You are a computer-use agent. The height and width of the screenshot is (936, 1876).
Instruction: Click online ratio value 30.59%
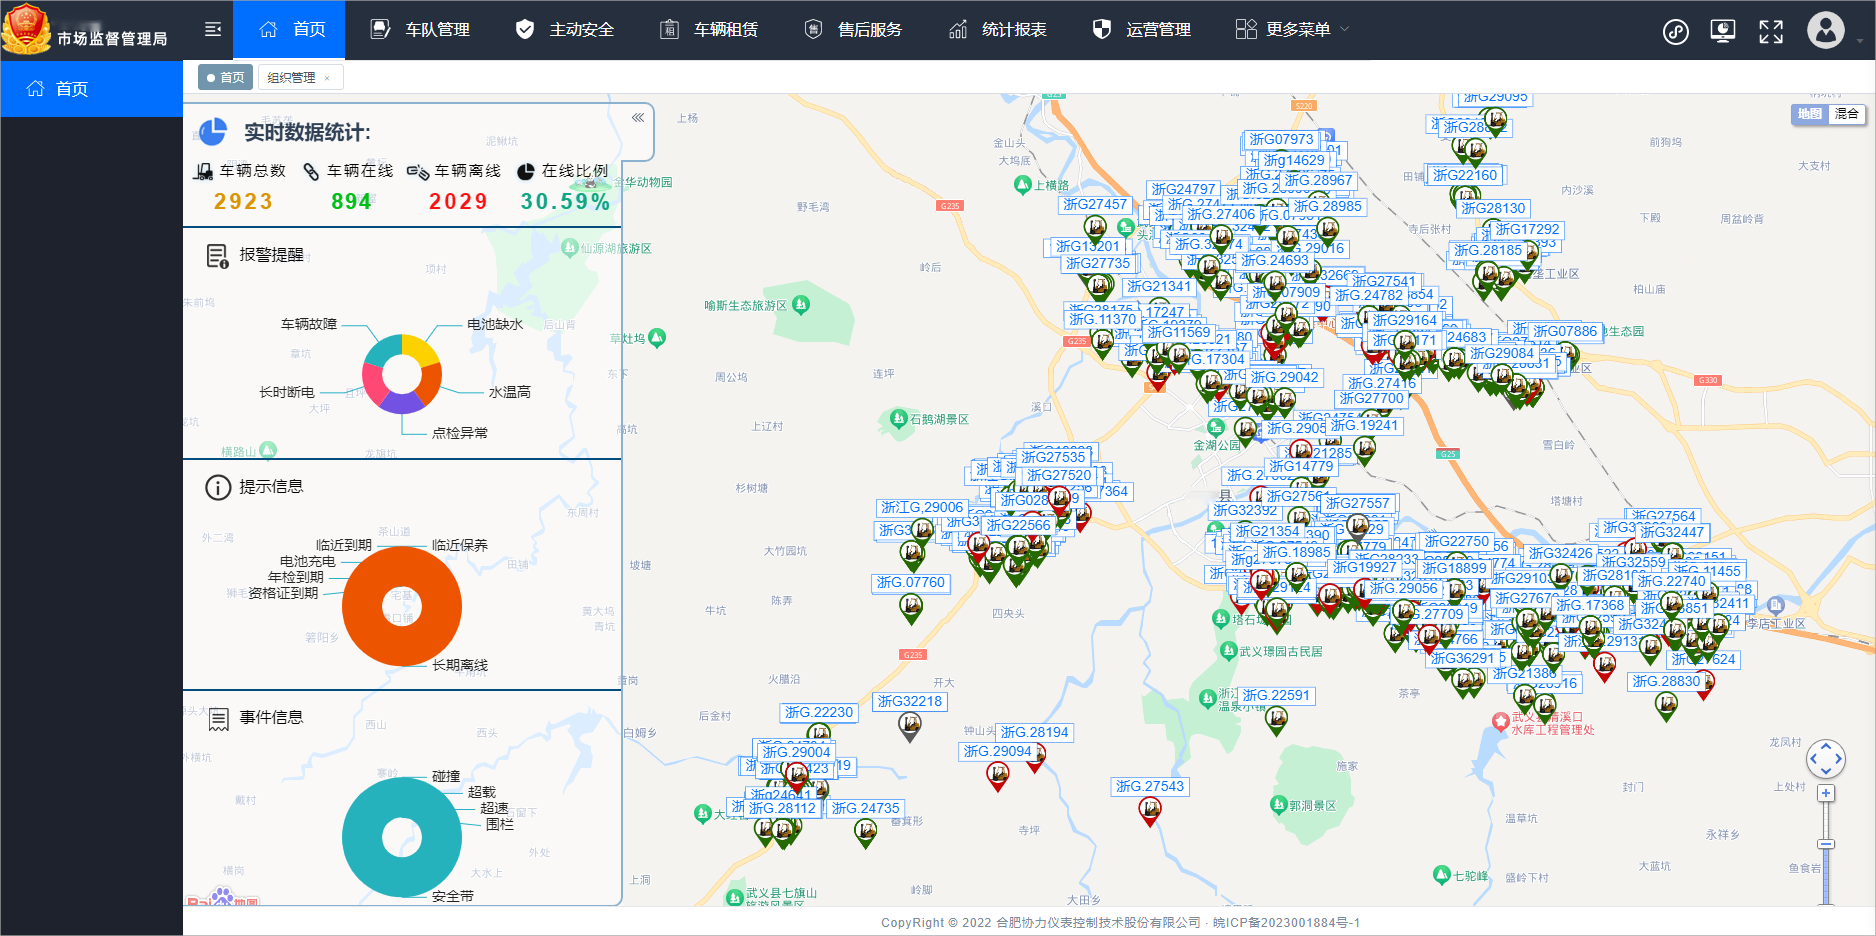566,202
